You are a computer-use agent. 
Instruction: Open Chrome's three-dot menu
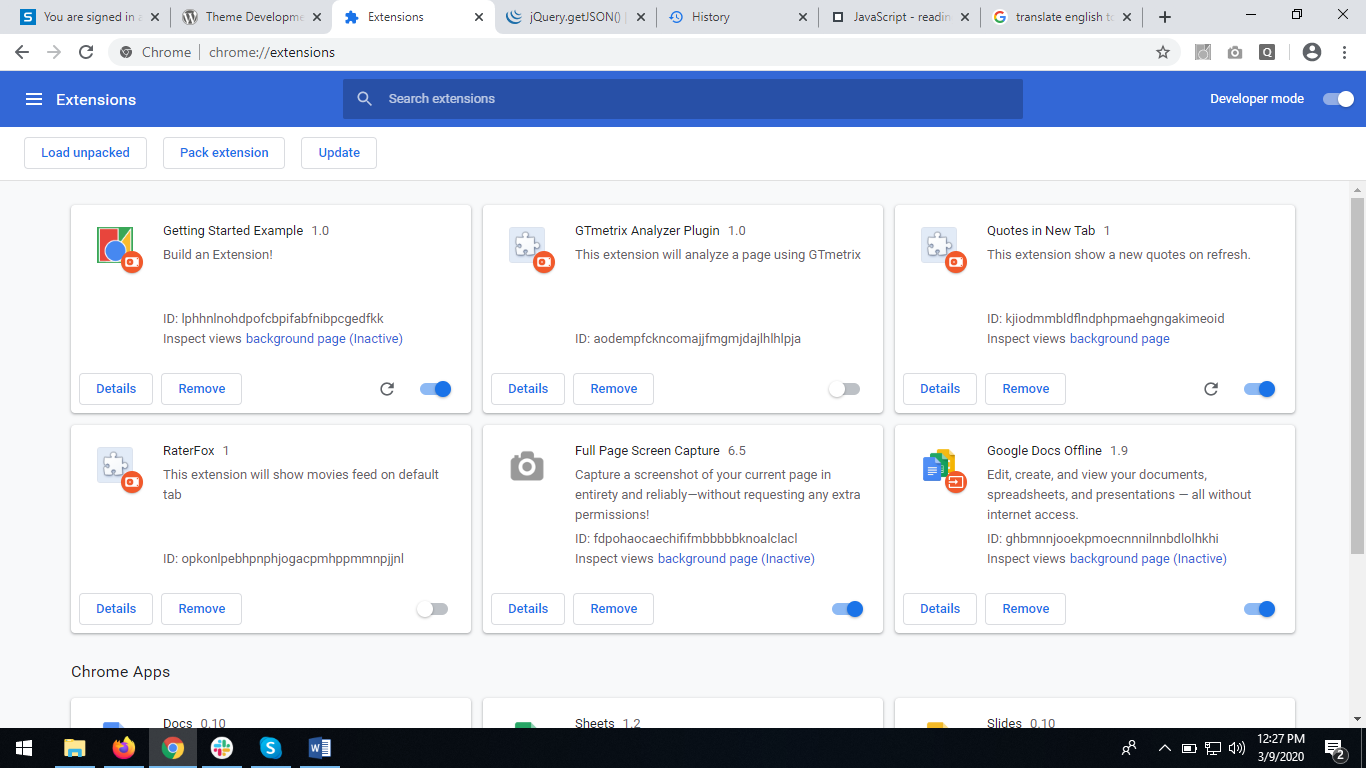[x=1343, y=52]
